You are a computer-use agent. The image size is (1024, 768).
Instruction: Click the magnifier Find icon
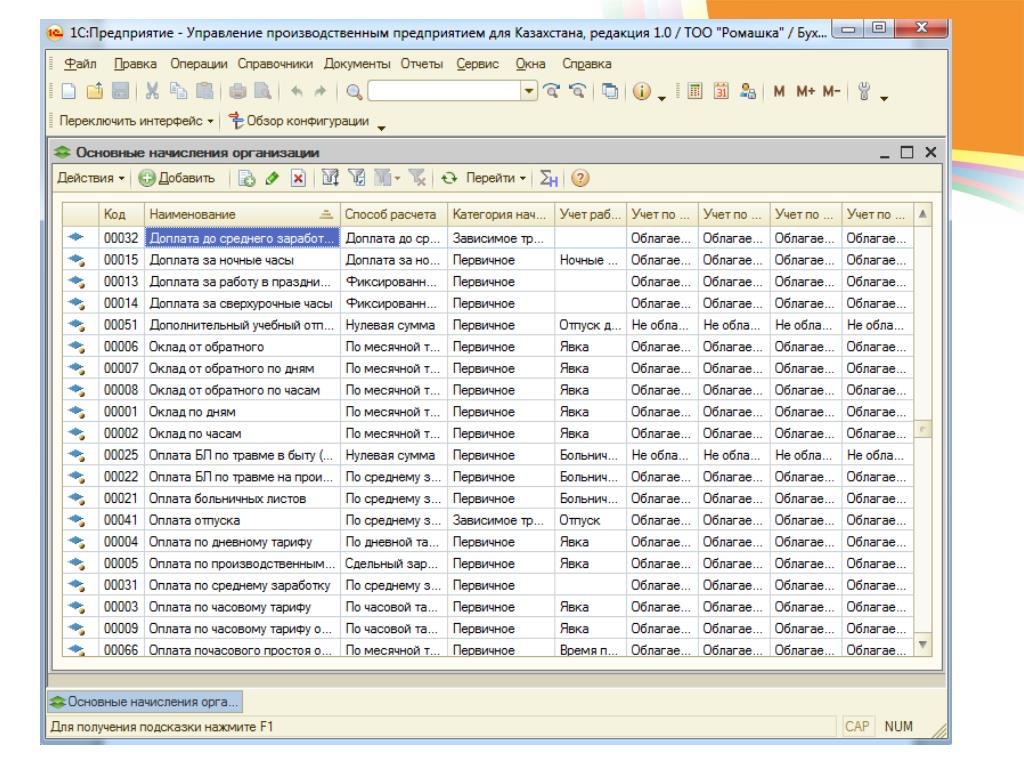pyautogui.click(x=354, y=91)
